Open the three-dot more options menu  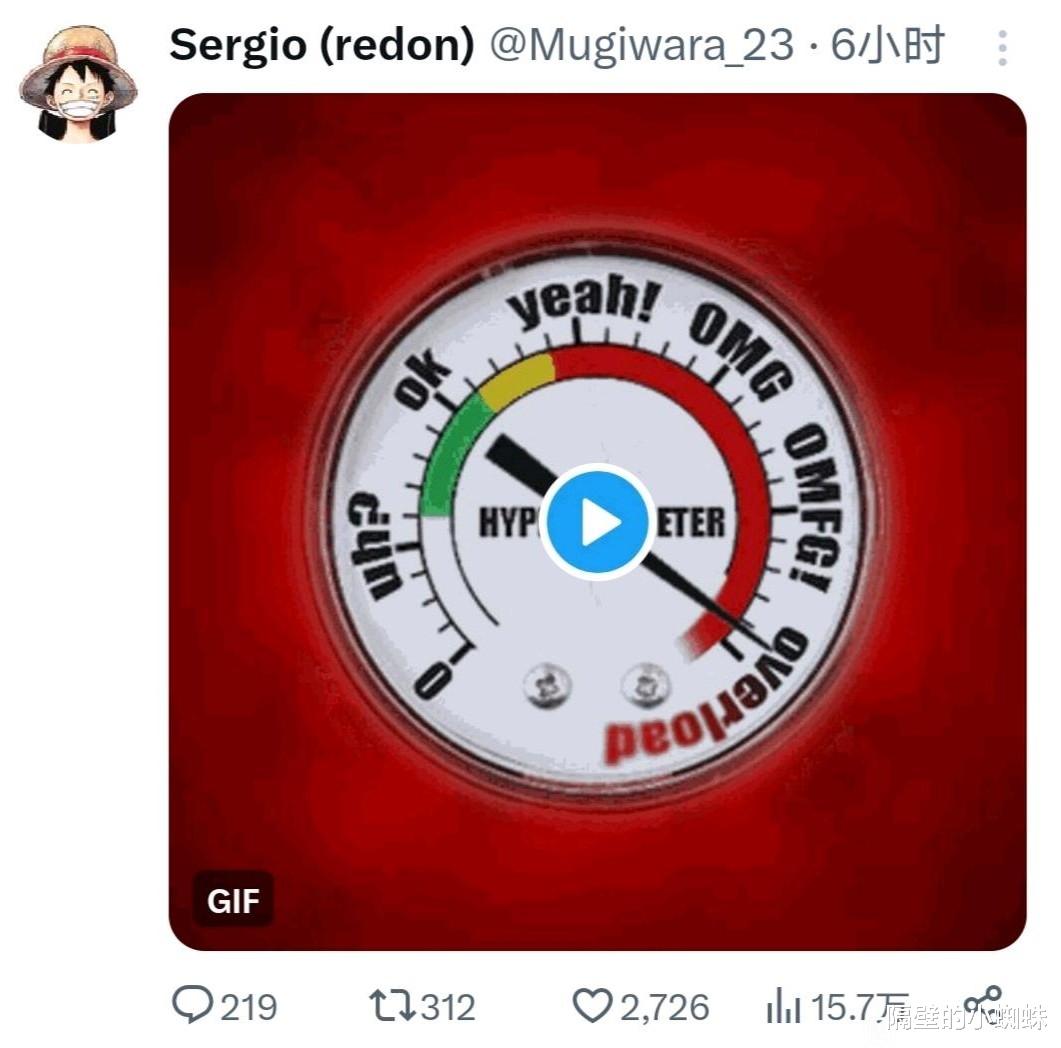(x=1002, y=48)
